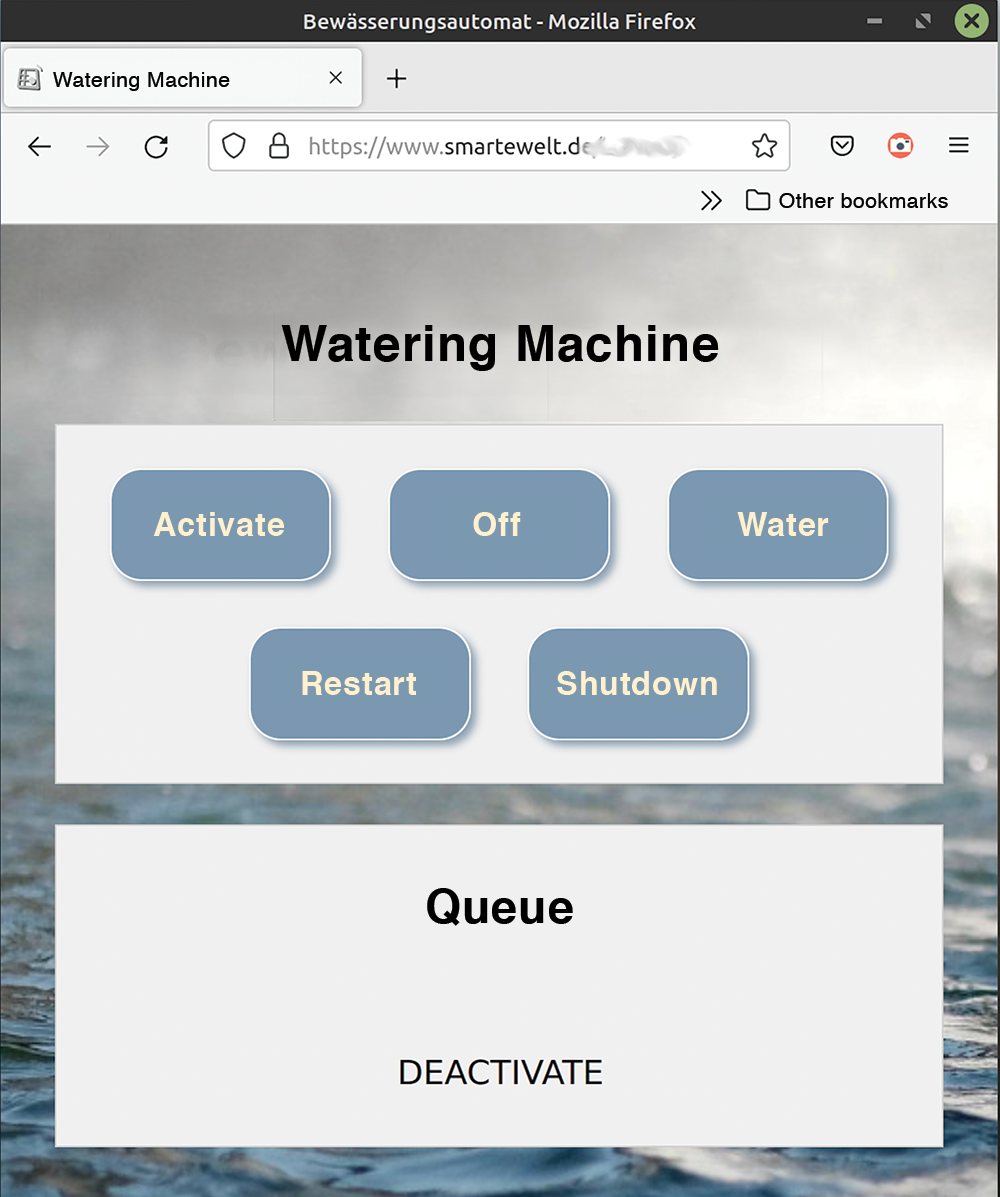This screenshot has width=1000, height=1197.
Task: Select the Watering Machine tab
Action: (x=182, y=78)
